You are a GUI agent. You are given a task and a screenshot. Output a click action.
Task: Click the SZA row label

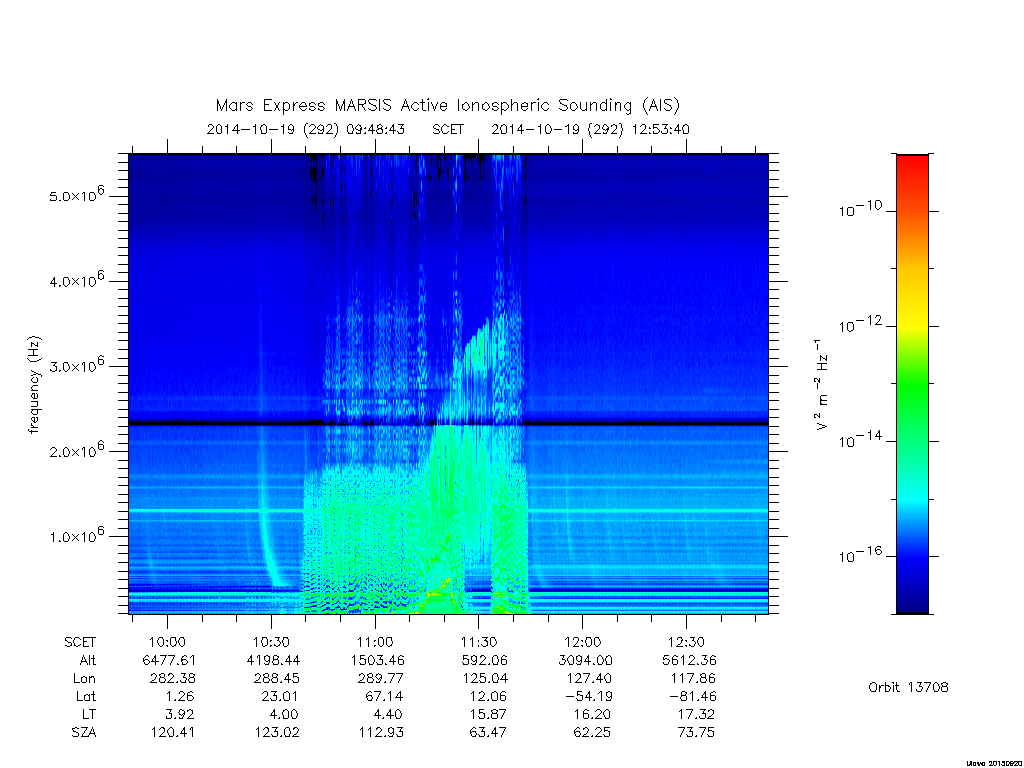[x=84, y=732]
